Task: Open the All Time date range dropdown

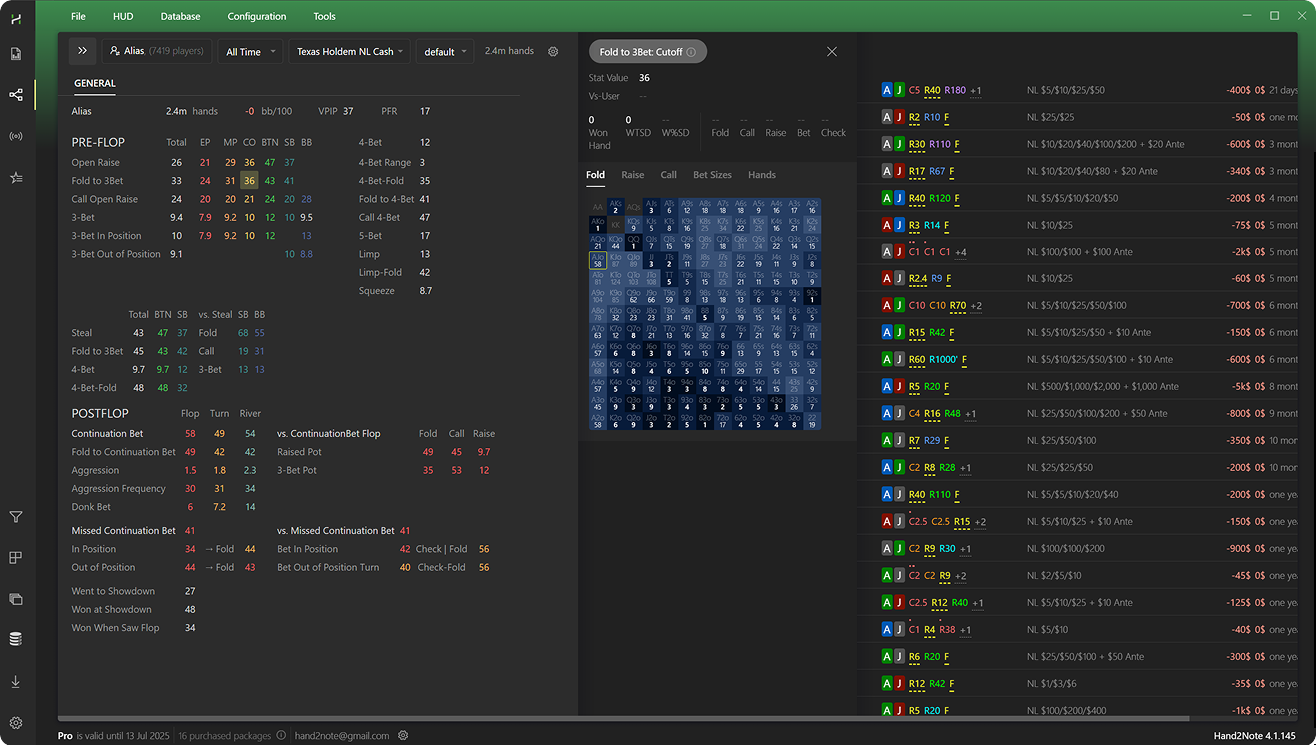Action: 250,51
